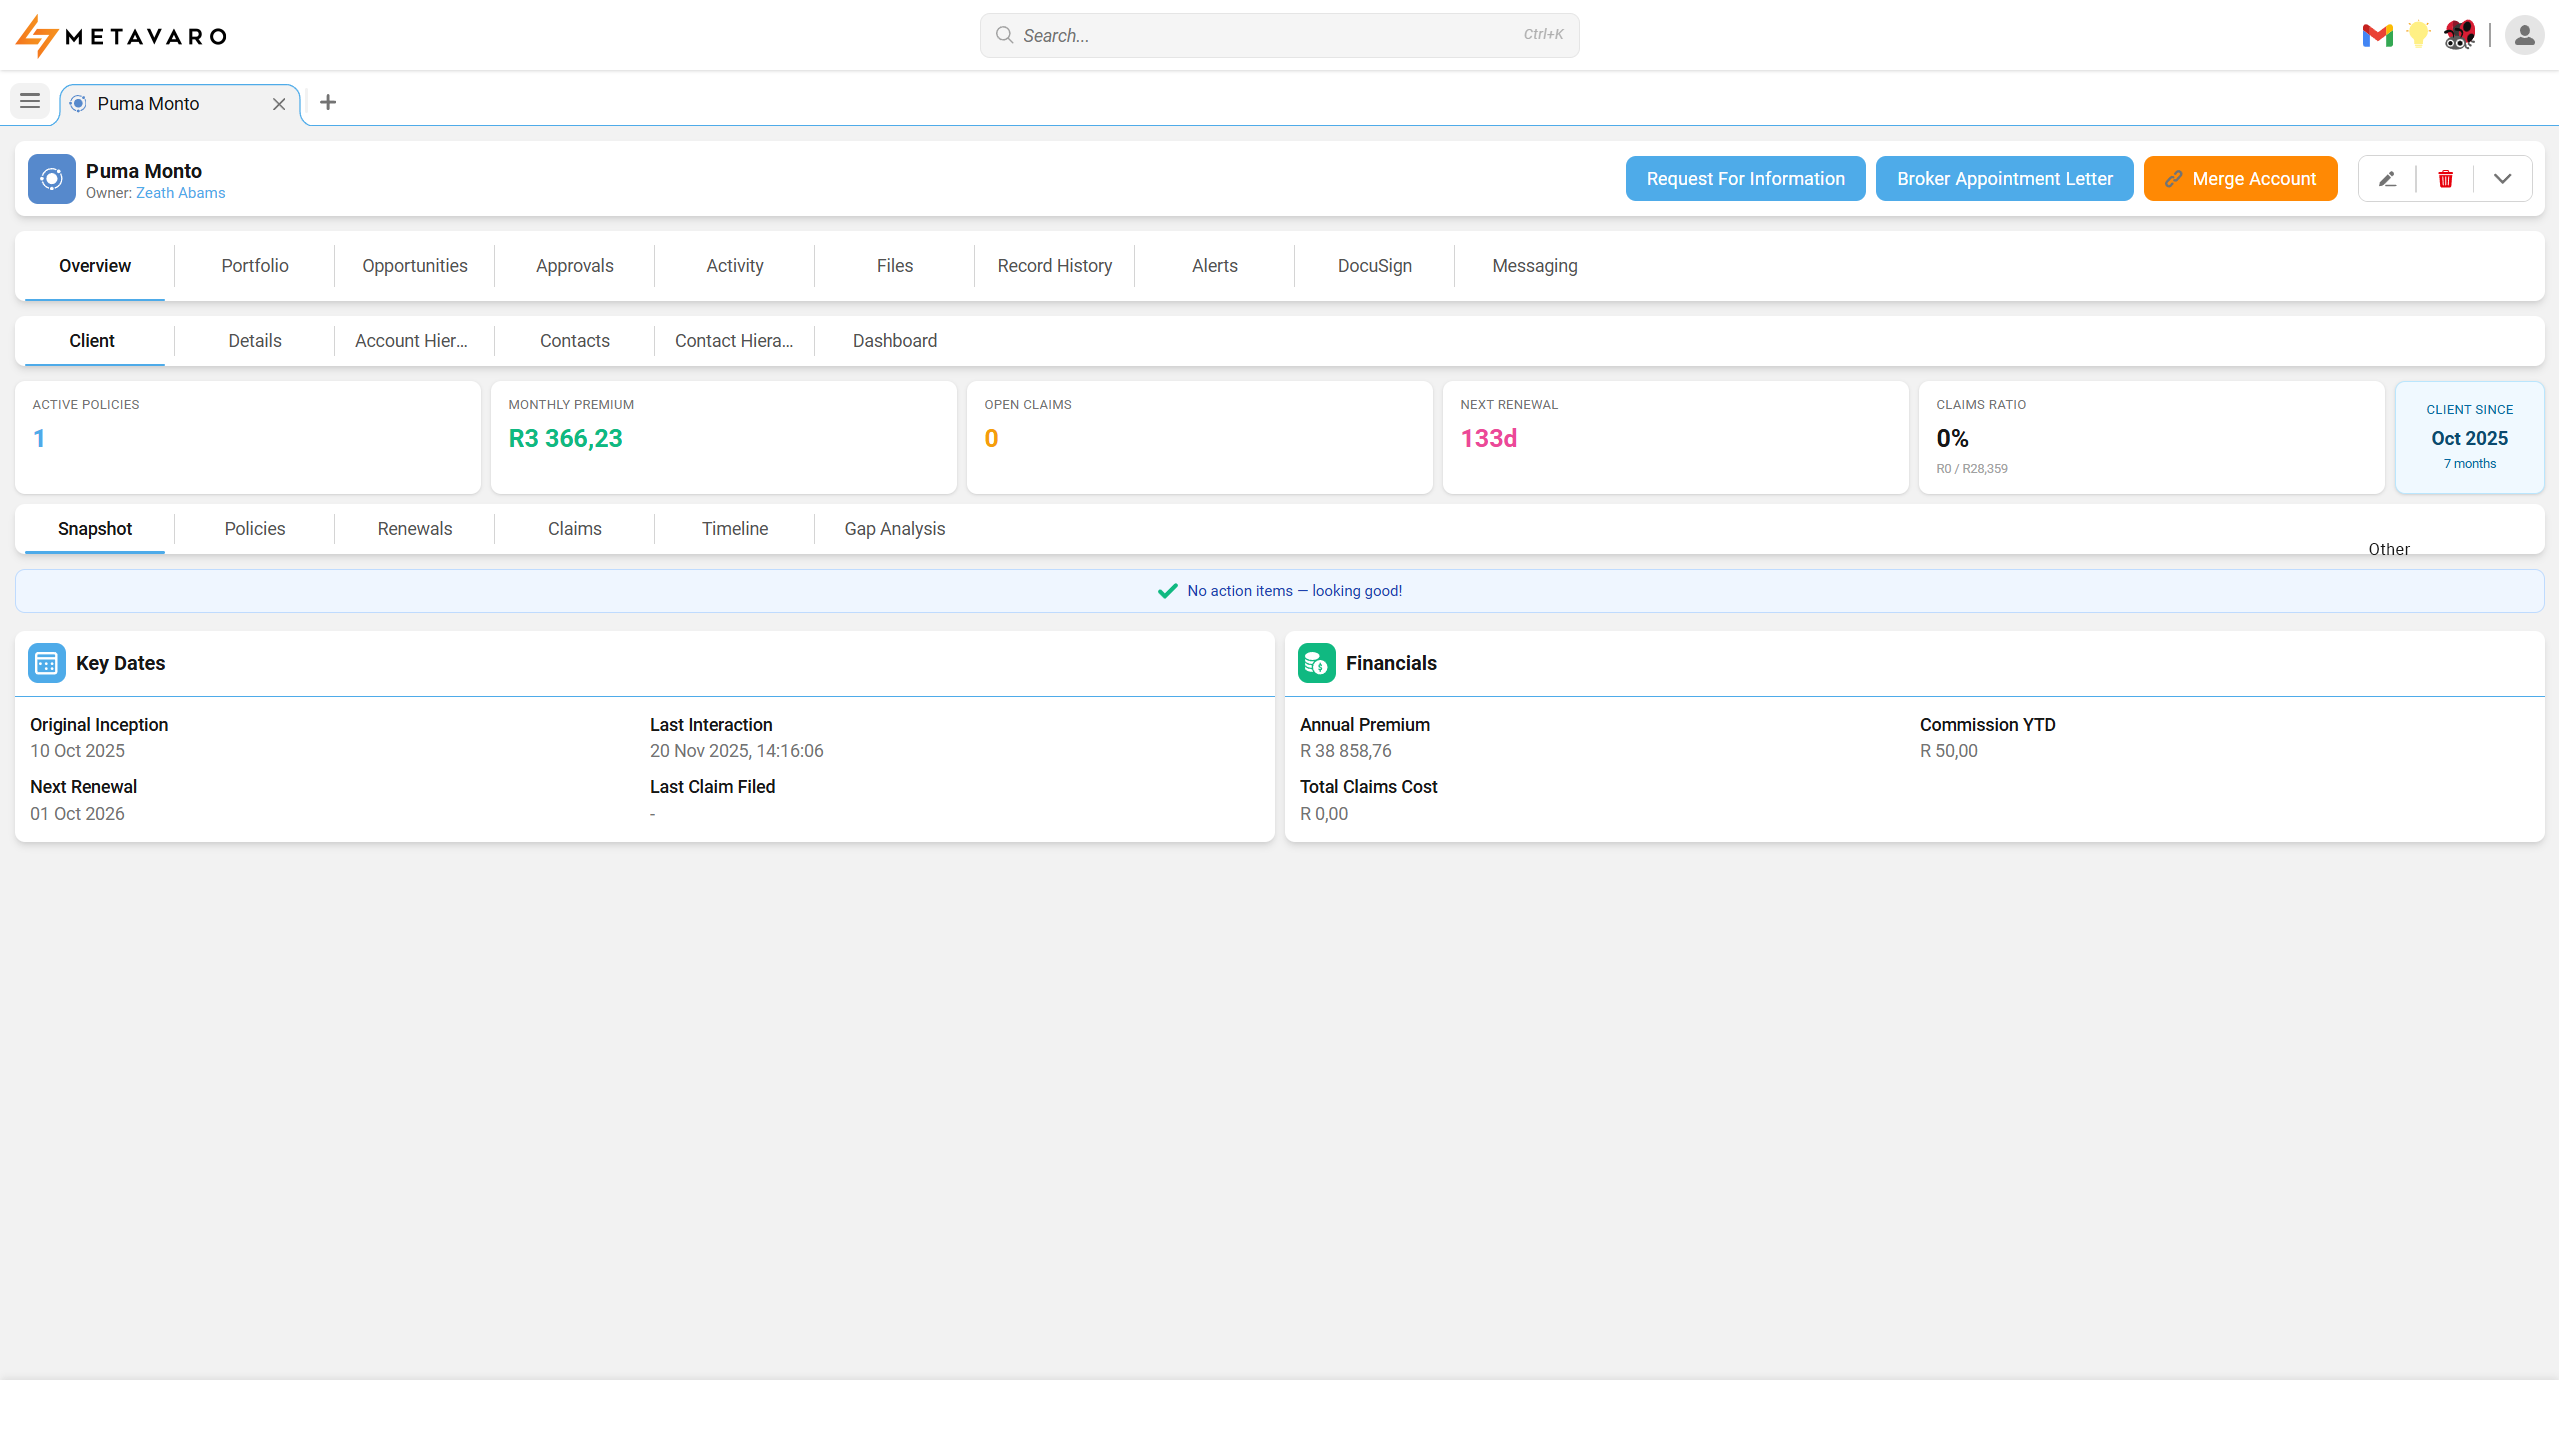The width and height of the screenshot is (2559, 1440).
Task: Open owner link Zeath Abams
Action: pos(180,193)
